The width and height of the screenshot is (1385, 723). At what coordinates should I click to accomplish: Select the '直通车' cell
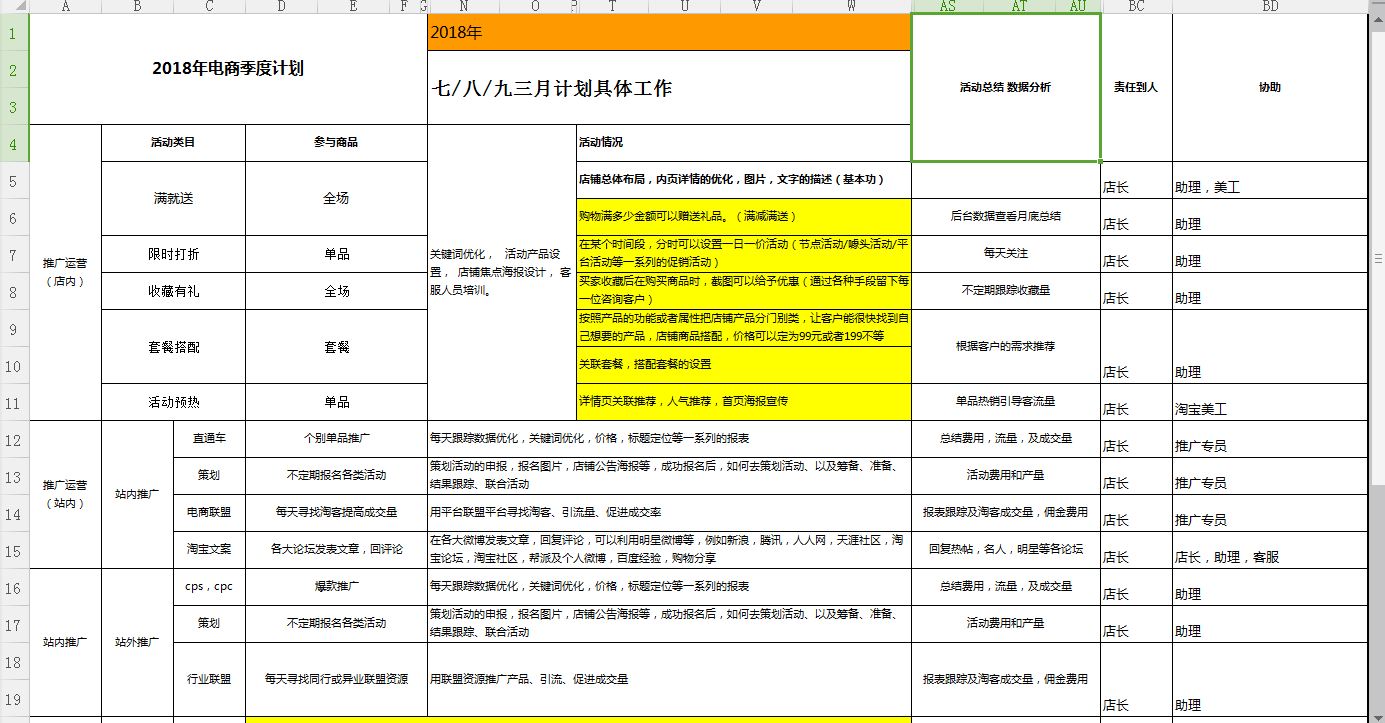209,439
